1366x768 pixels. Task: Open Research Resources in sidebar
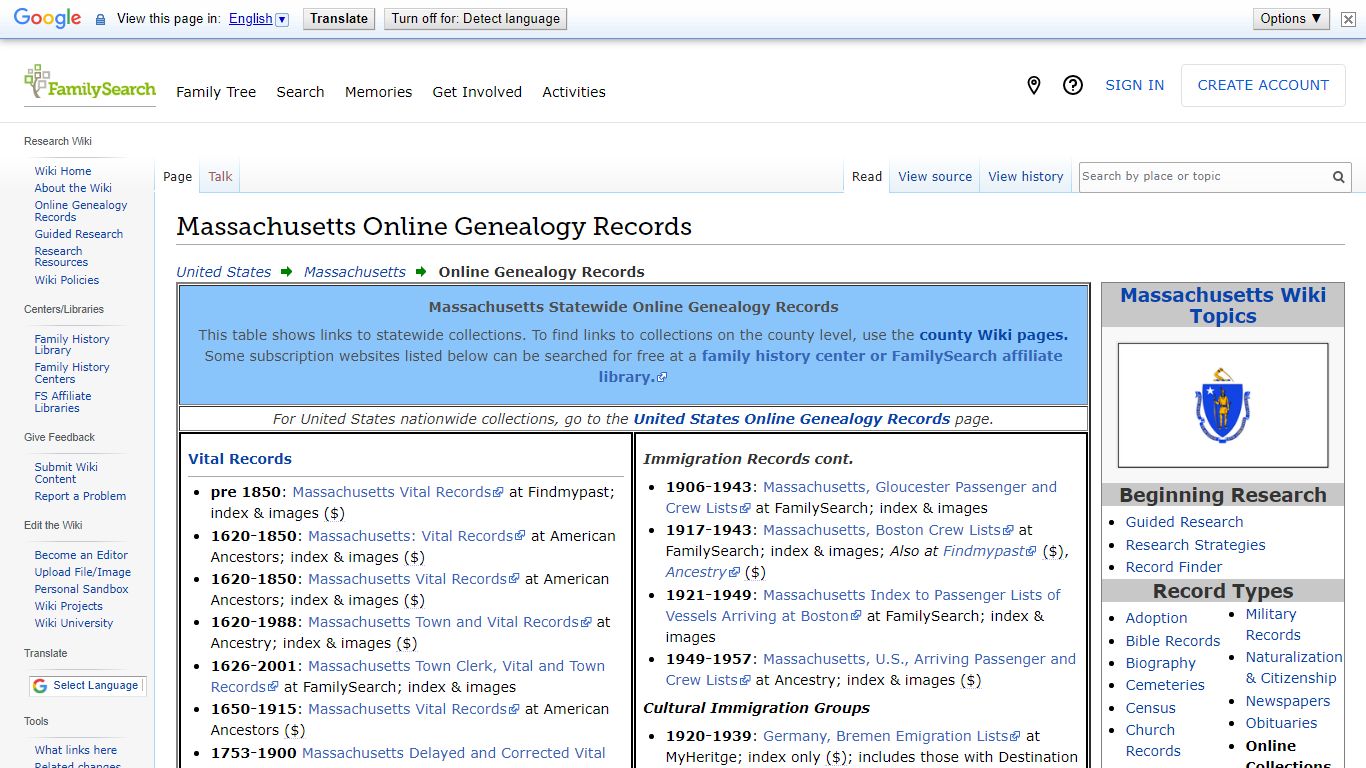click(x=61, y=257)
